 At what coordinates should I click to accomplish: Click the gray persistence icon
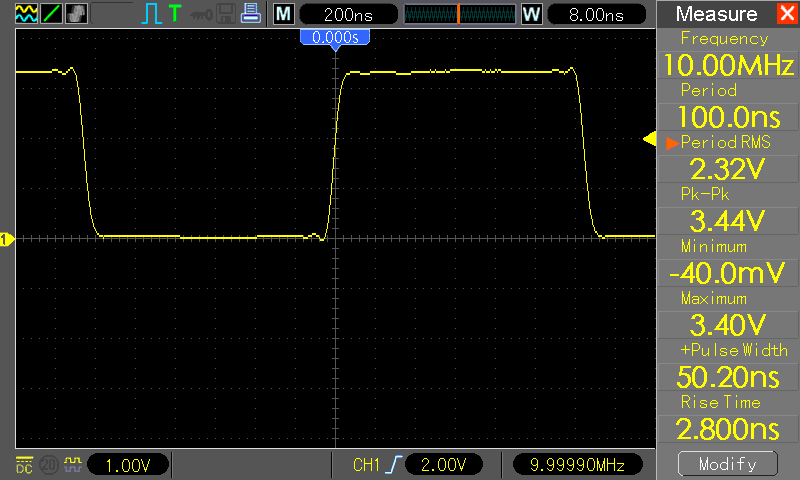click(x=76, y=14)
